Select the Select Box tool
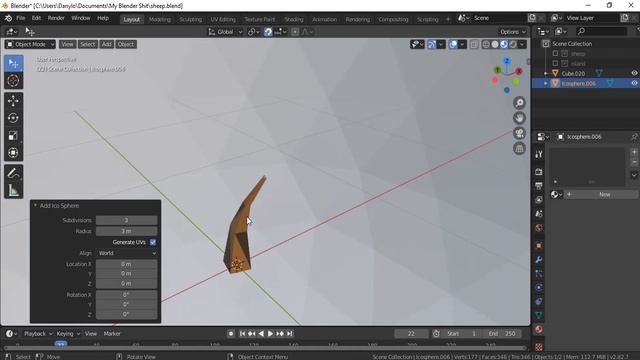The width and height of the screenshot is (640, 360). pyautogui.click(x=13, y=63)
